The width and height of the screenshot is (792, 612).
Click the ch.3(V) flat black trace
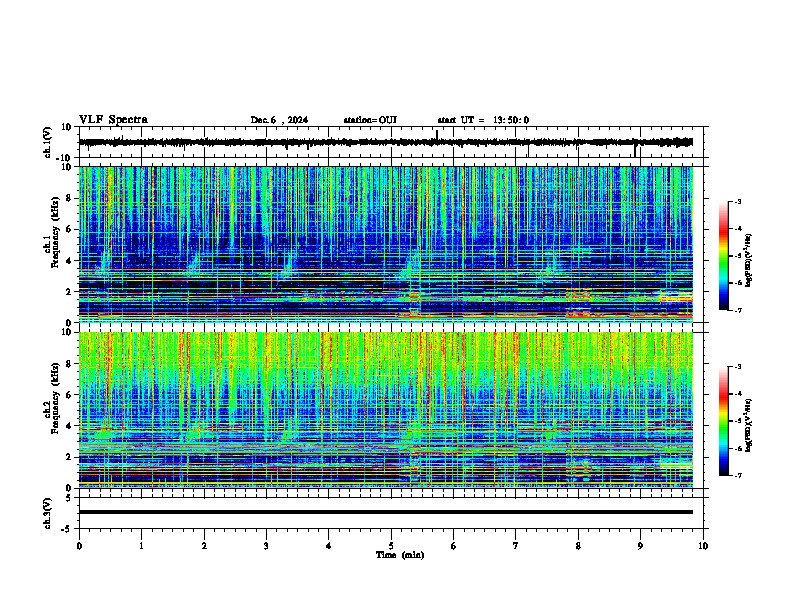386,512
